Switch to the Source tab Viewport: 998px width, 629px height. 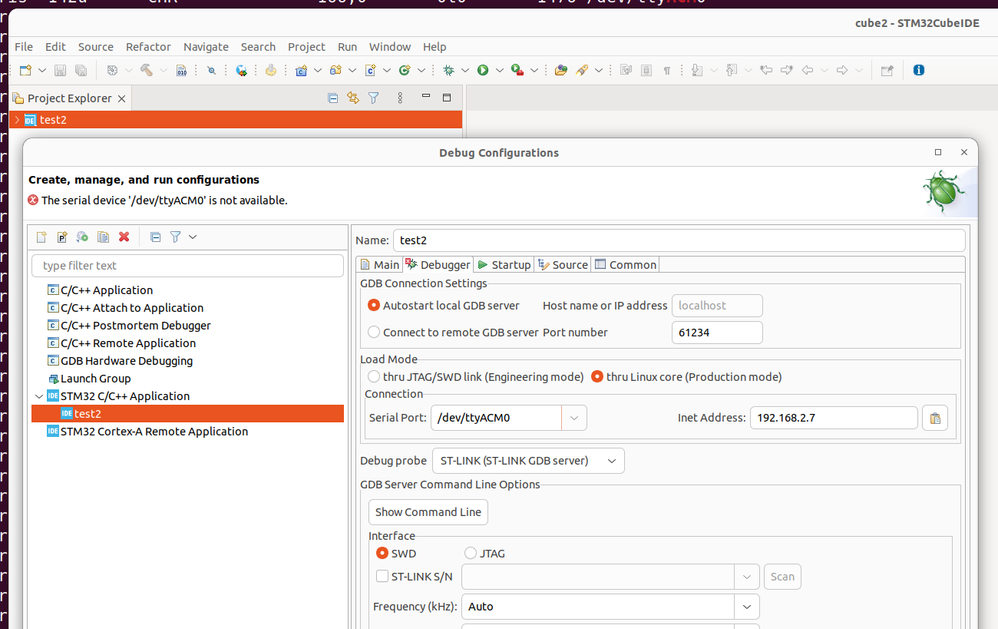point(563,265)
